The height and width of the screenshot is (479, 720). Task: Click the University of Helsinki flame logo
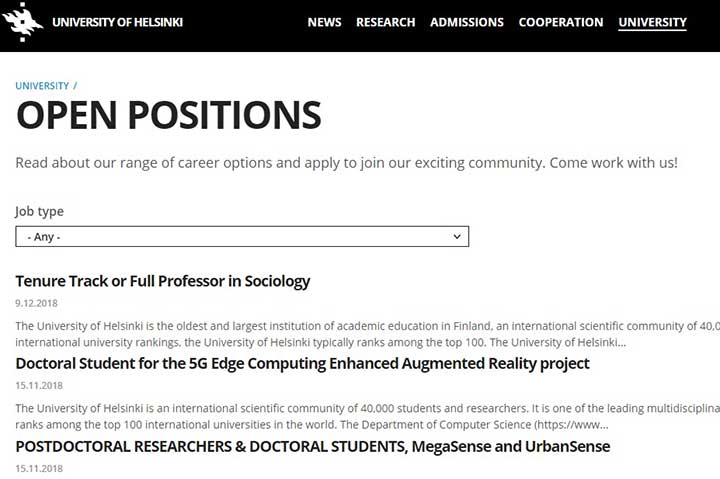tap(22, 22)
